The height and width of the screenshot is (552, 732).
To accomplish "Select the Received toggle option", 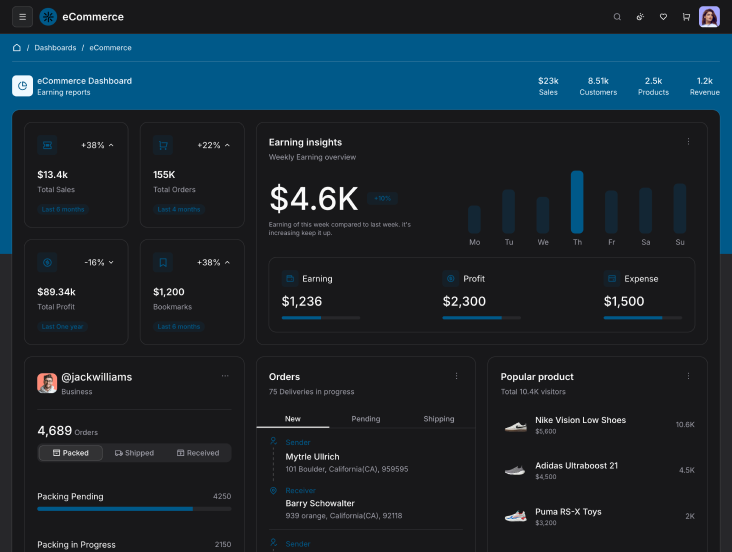I will (198, 453).
